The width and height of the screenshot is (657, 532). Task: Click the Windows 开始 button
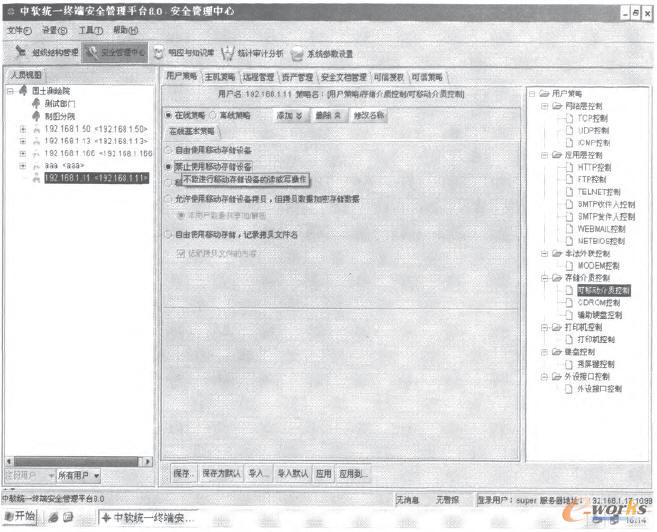(x=19, y=516)
